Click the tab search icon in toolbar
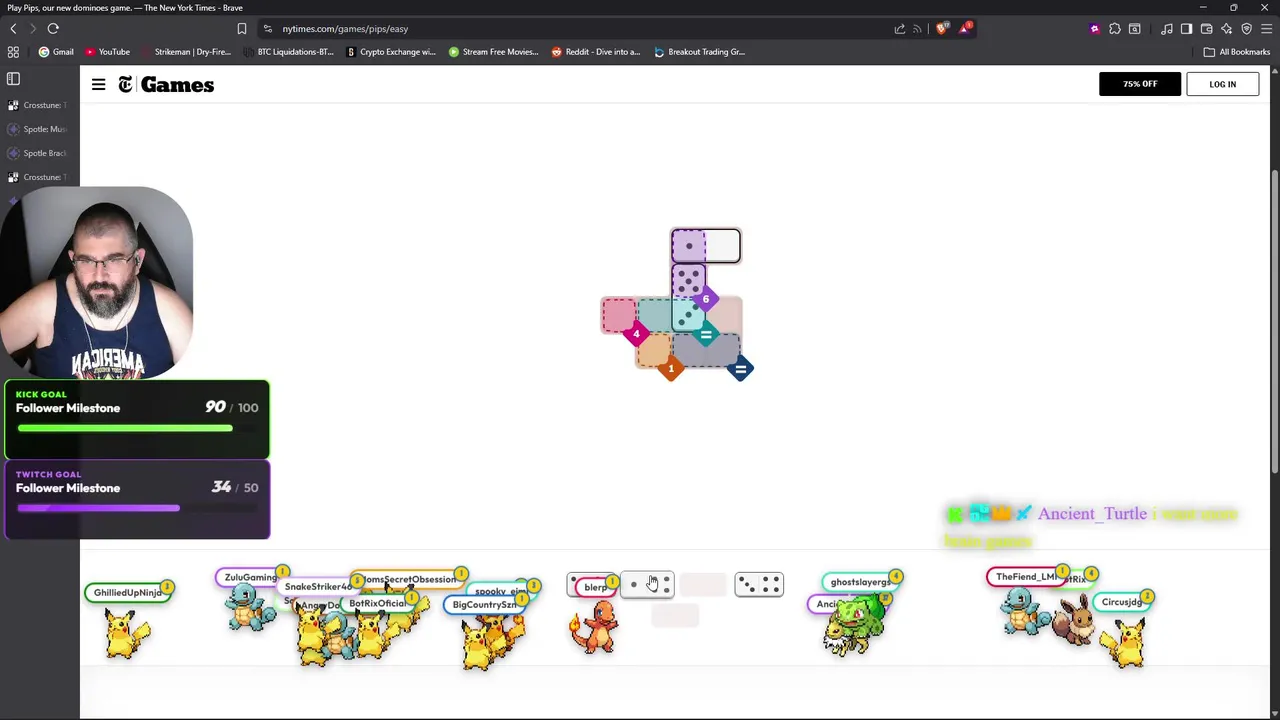This screenshot has height=720, width=1280. click(1135, 29)
